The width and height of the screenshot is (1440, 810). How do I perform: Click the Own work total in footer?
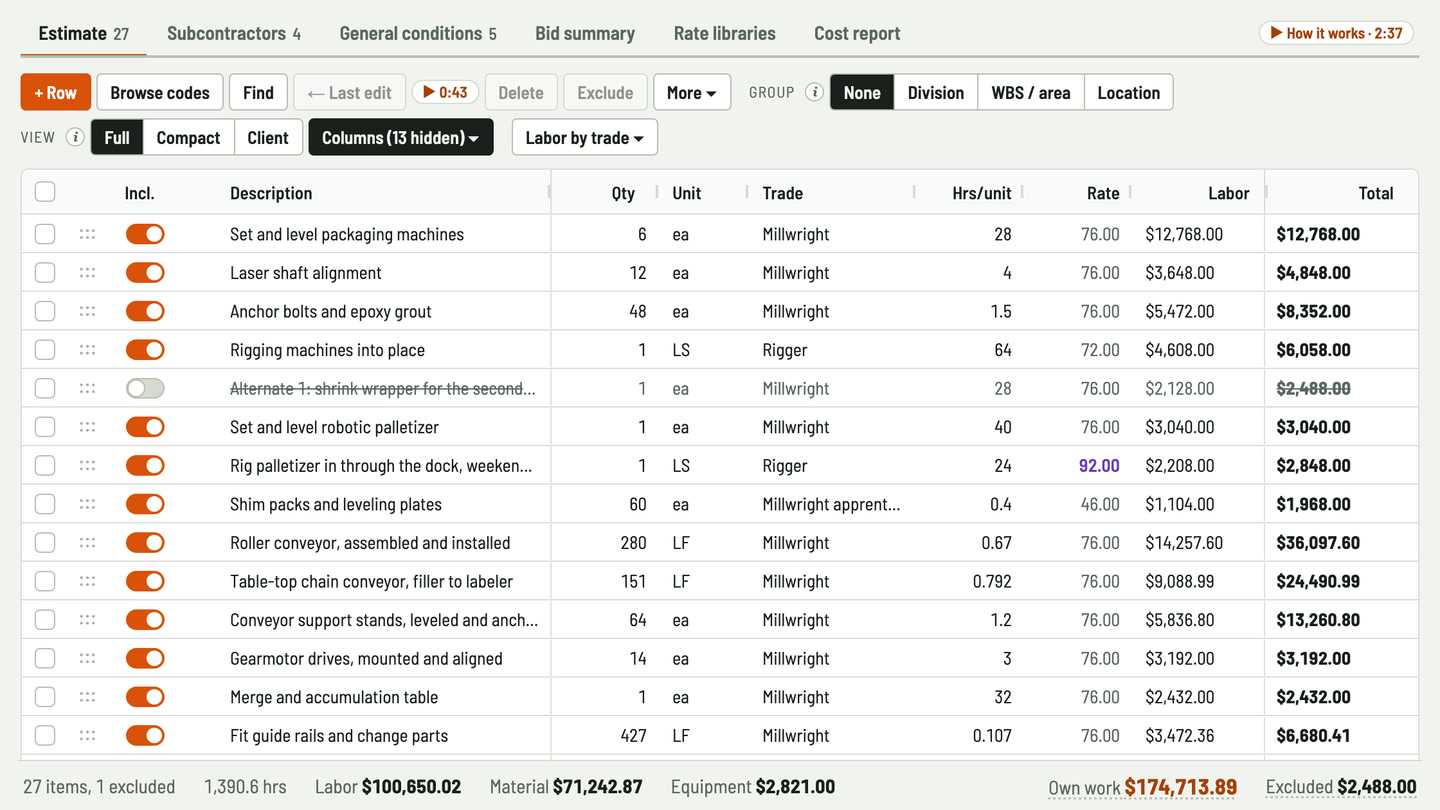pos(1142,787)
